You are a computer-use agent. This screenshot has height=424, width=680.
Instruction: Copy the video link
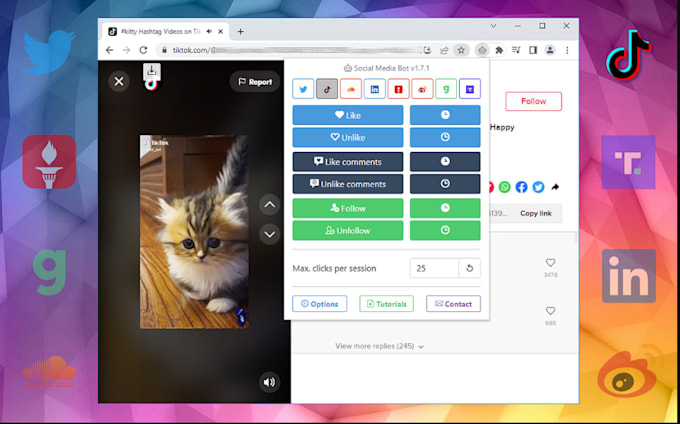[536, 213]
